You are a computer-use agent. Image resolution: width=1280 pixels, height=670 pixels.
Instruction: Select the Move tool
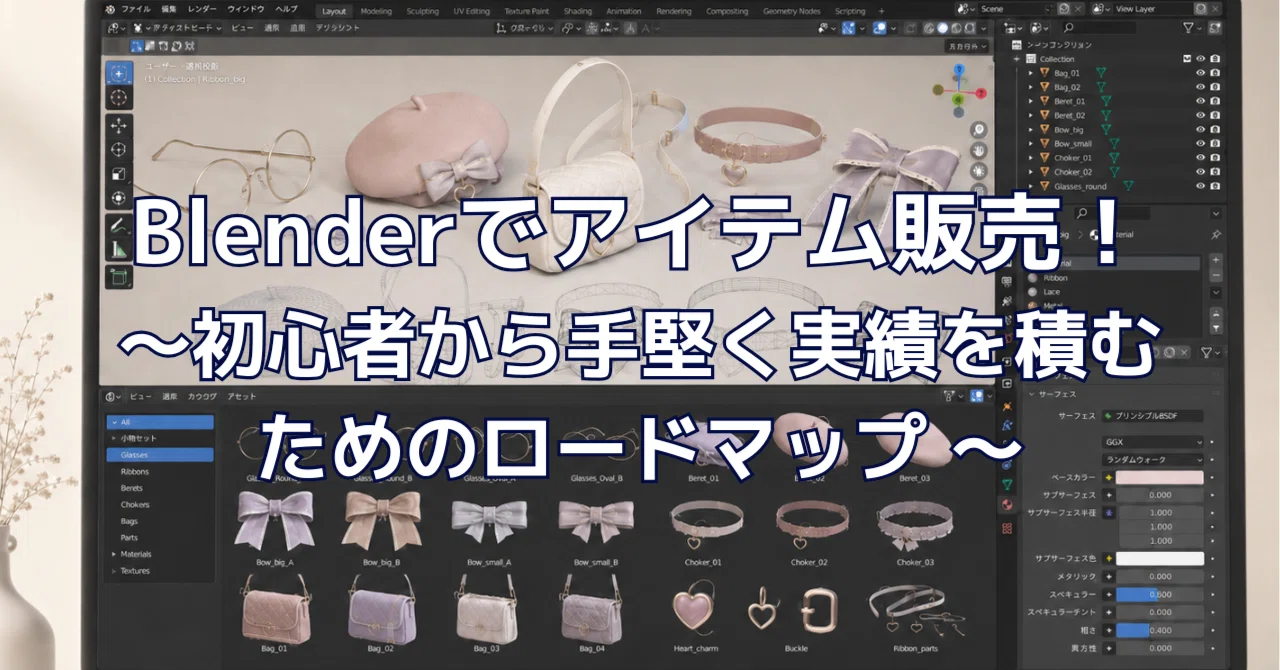[119, 126]
